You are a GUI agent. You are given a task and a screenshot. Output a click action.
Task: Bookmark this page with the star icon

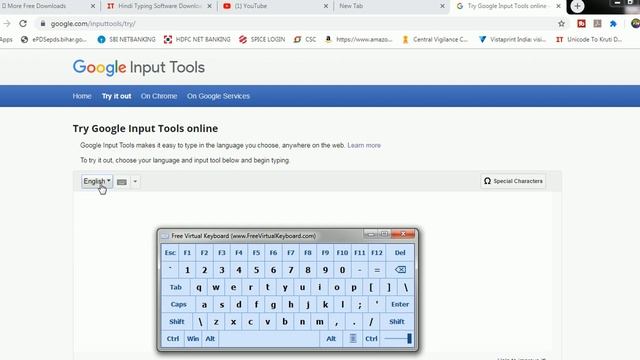[x=562, y=24]
